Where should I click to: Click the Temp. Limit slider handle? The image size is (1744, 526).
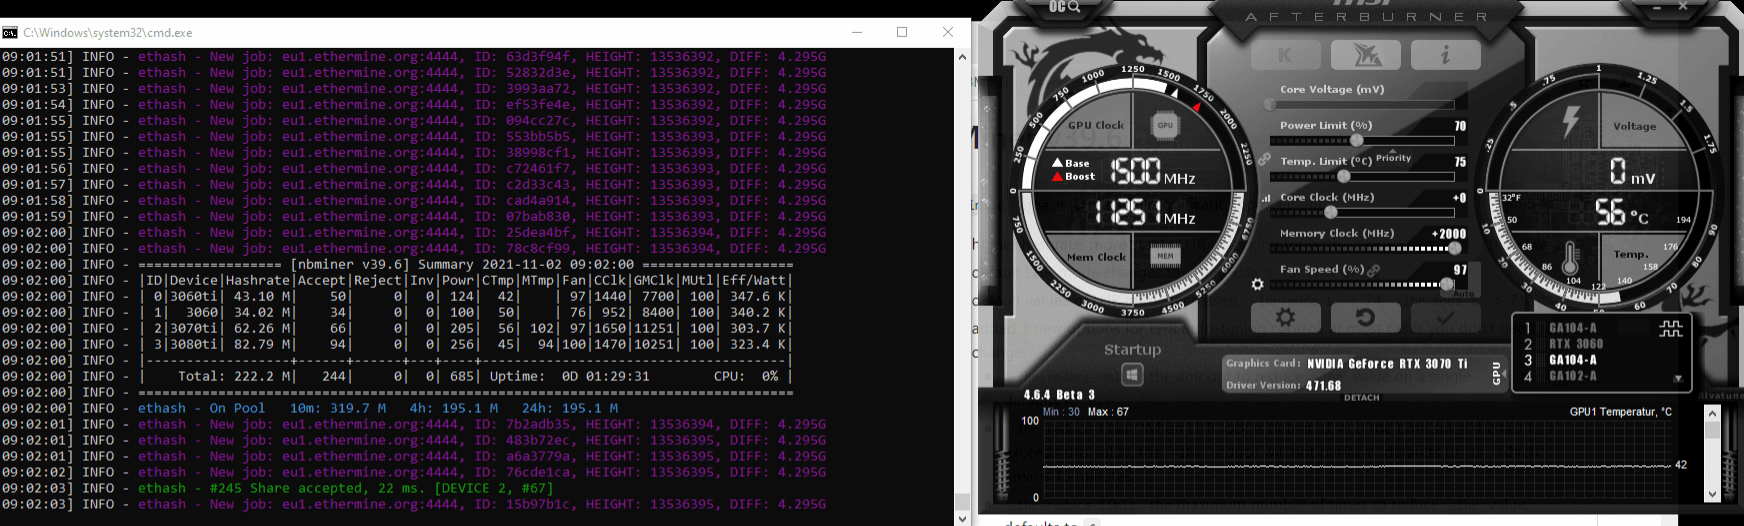click(1344, 176)
